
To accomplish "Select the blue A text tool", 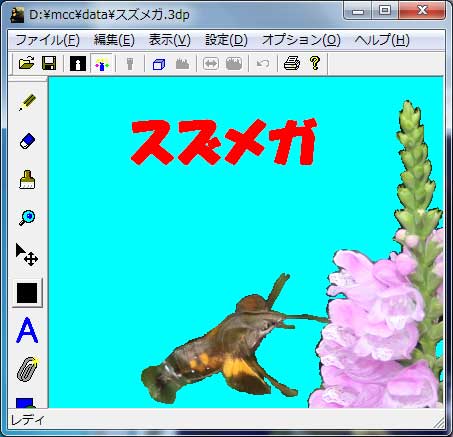I will pyautogui.click(x=27, y=330).
